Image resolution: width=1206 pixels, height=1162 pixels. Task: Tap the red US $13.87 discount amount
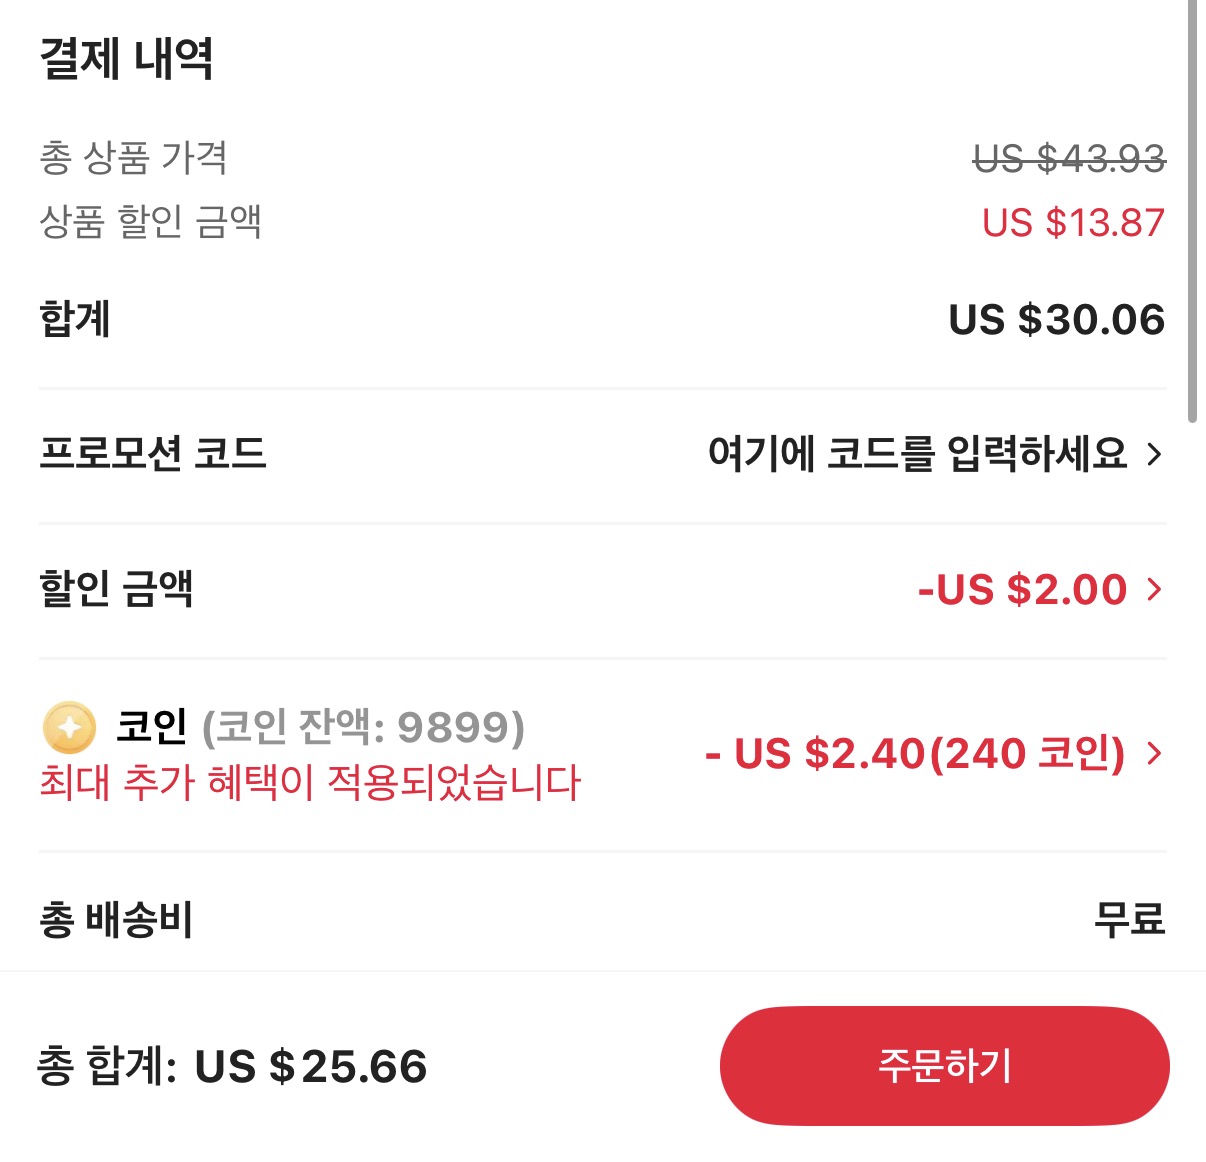coord(1073,222)
